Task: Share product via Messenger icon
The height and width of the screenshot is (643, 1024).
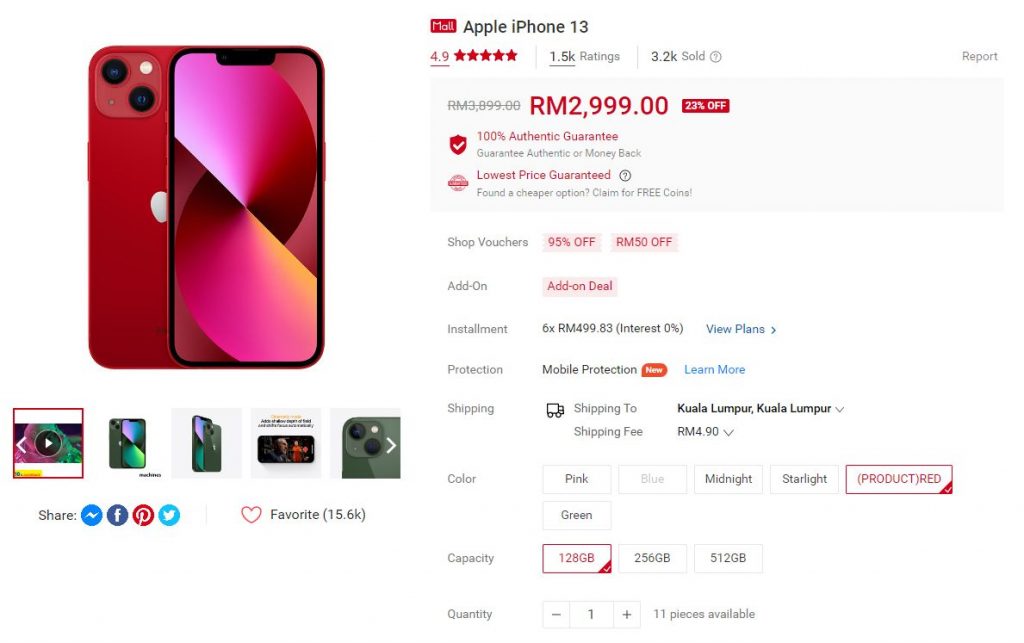Action: pyautogui.click(x=91, y=515)
